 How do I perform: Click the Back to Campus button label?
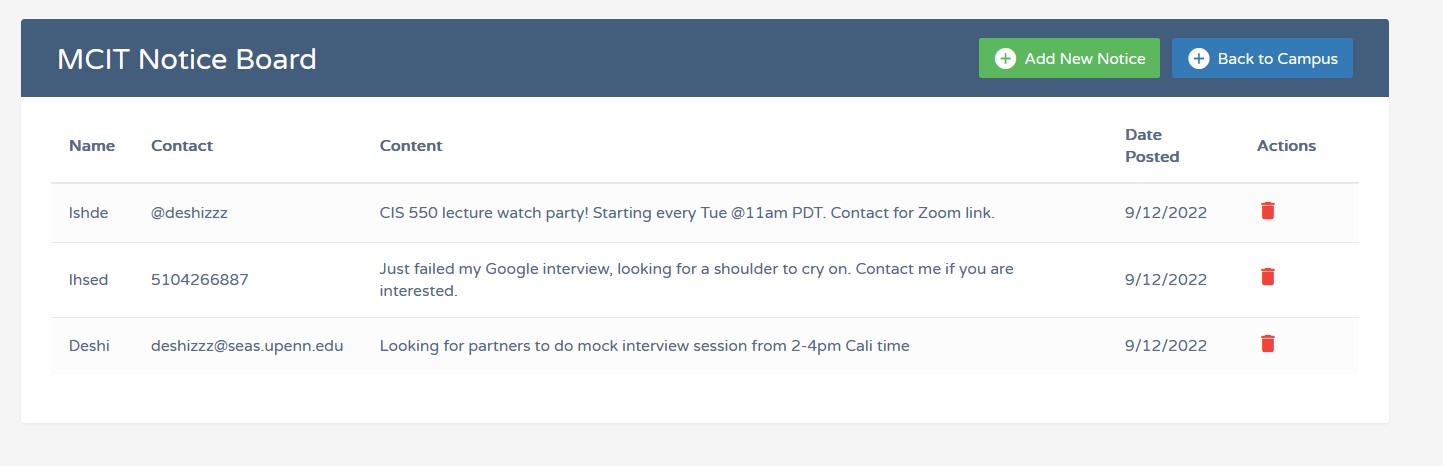pyautogui.click(x=1277, y=59)
